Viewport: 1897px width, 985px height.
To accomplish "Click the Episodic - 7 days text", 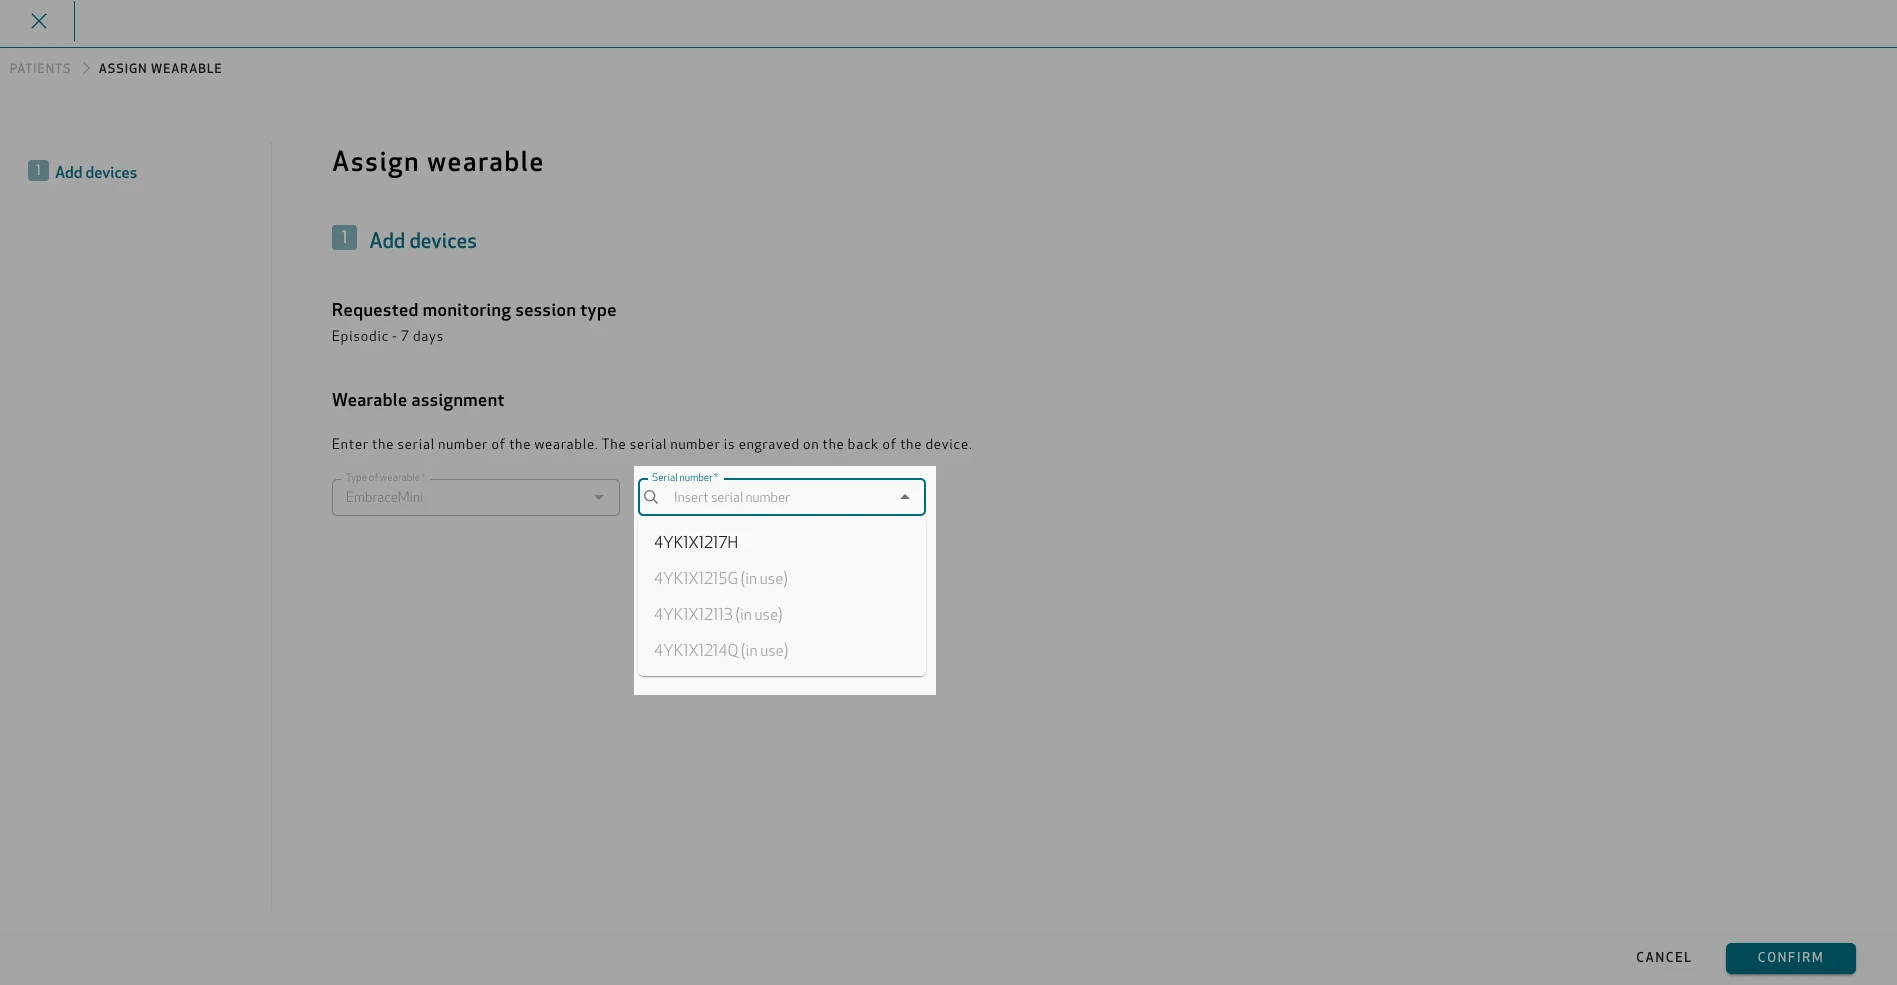I will (387, 336).
